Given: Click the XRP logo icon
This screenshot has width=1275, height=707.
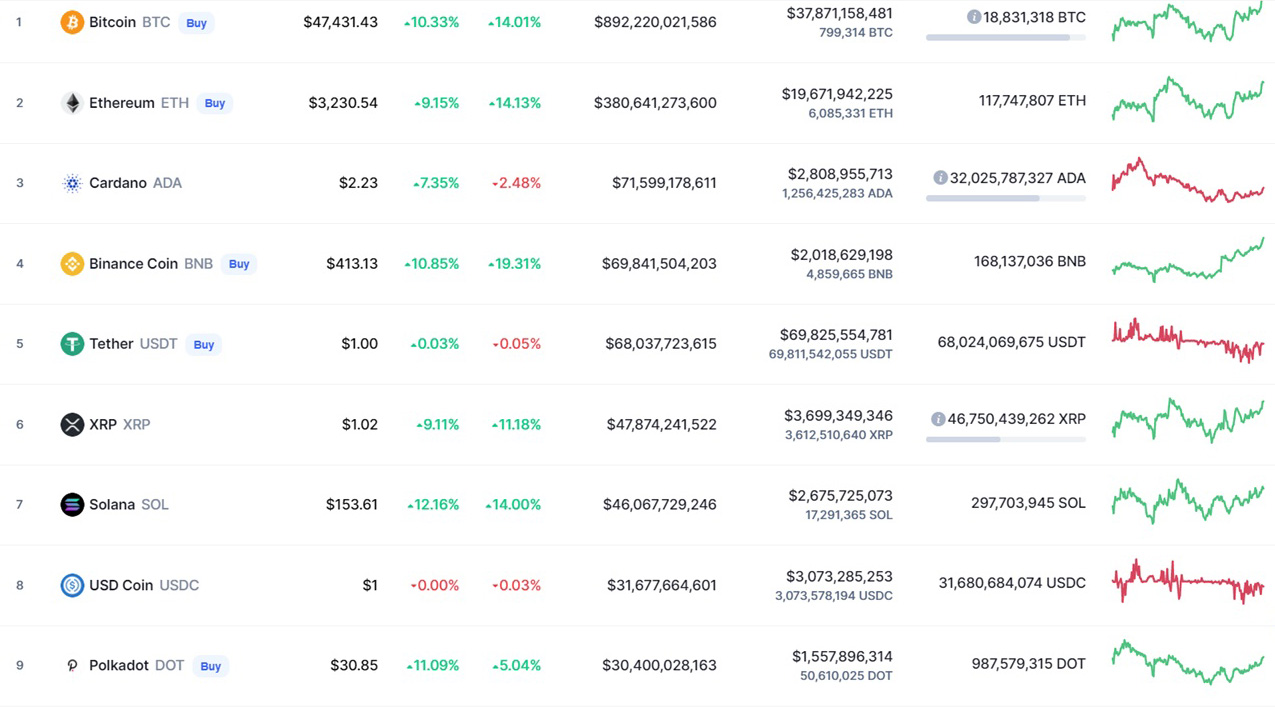Looking at the screenshot, I should coord(72,424).
